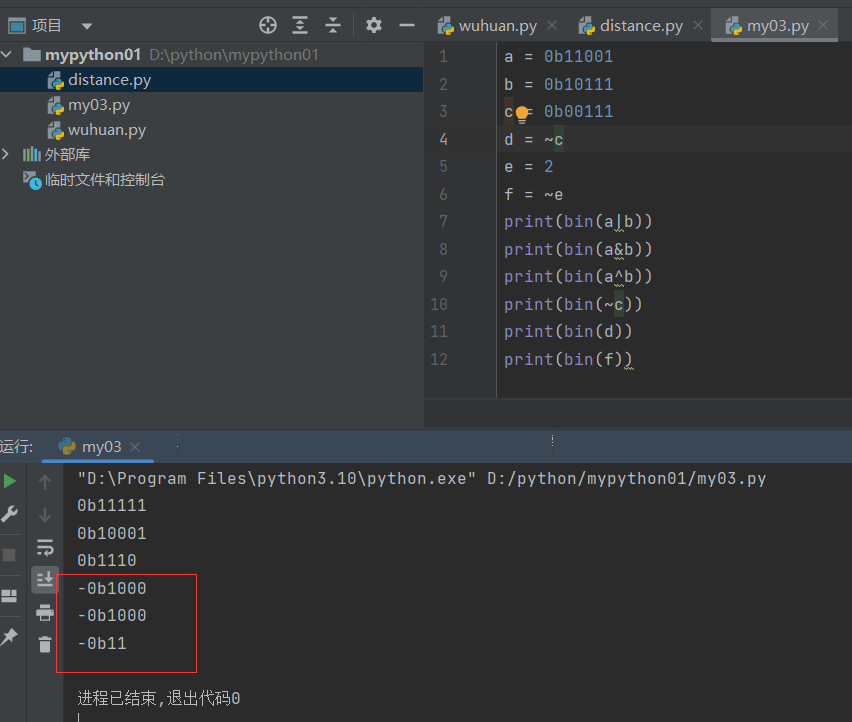Select my03.py in project tree
The image size is (852, 722).
[99, 105]
